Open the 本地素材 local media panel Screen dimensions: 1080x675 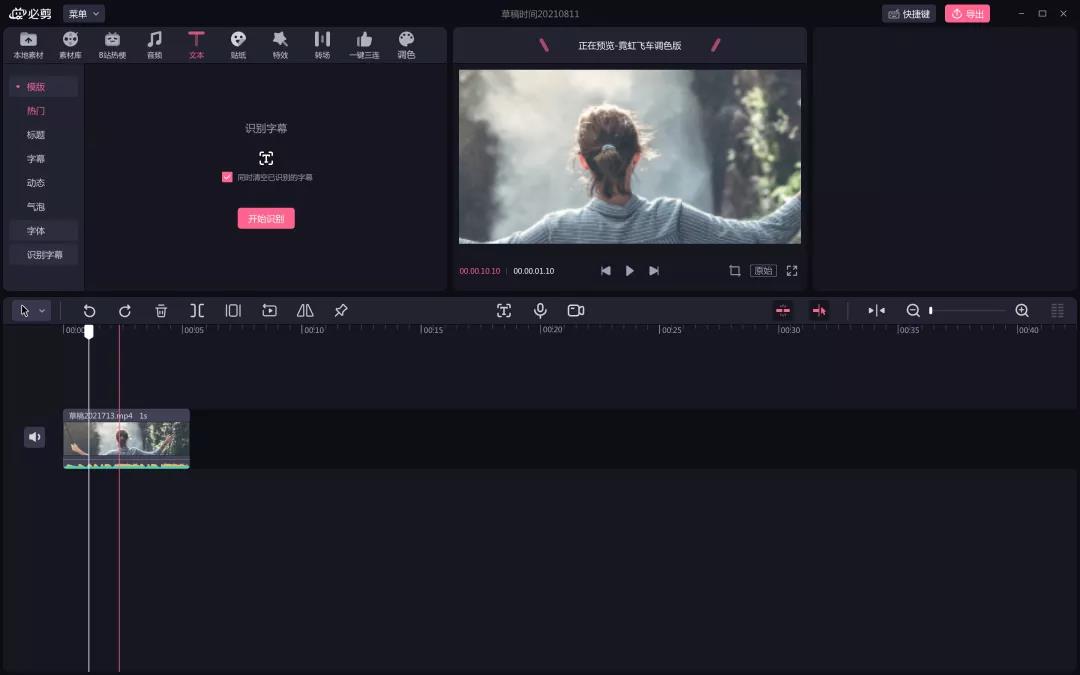tap(28, 45)
